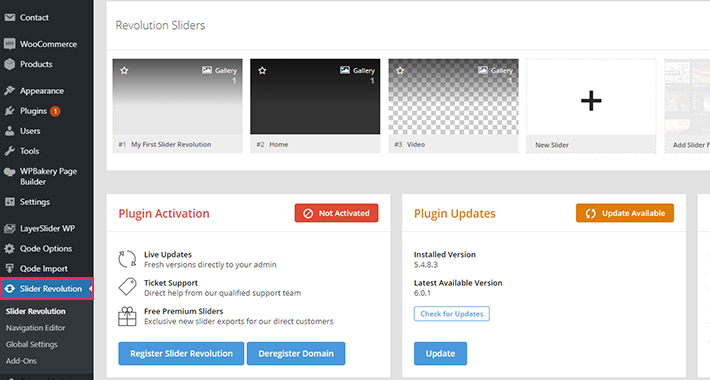This screenshot has width=710, height=380.
Task: Toggle favorite star on Home slider
Action: point(262,71)
